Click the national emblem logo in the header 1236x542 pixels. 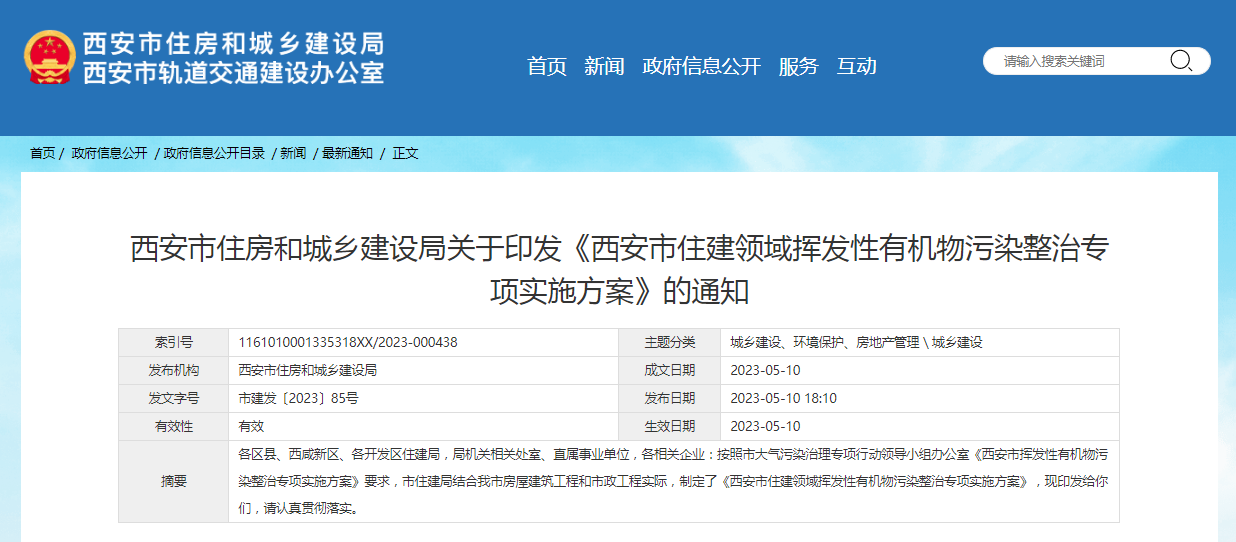point(49,57)
